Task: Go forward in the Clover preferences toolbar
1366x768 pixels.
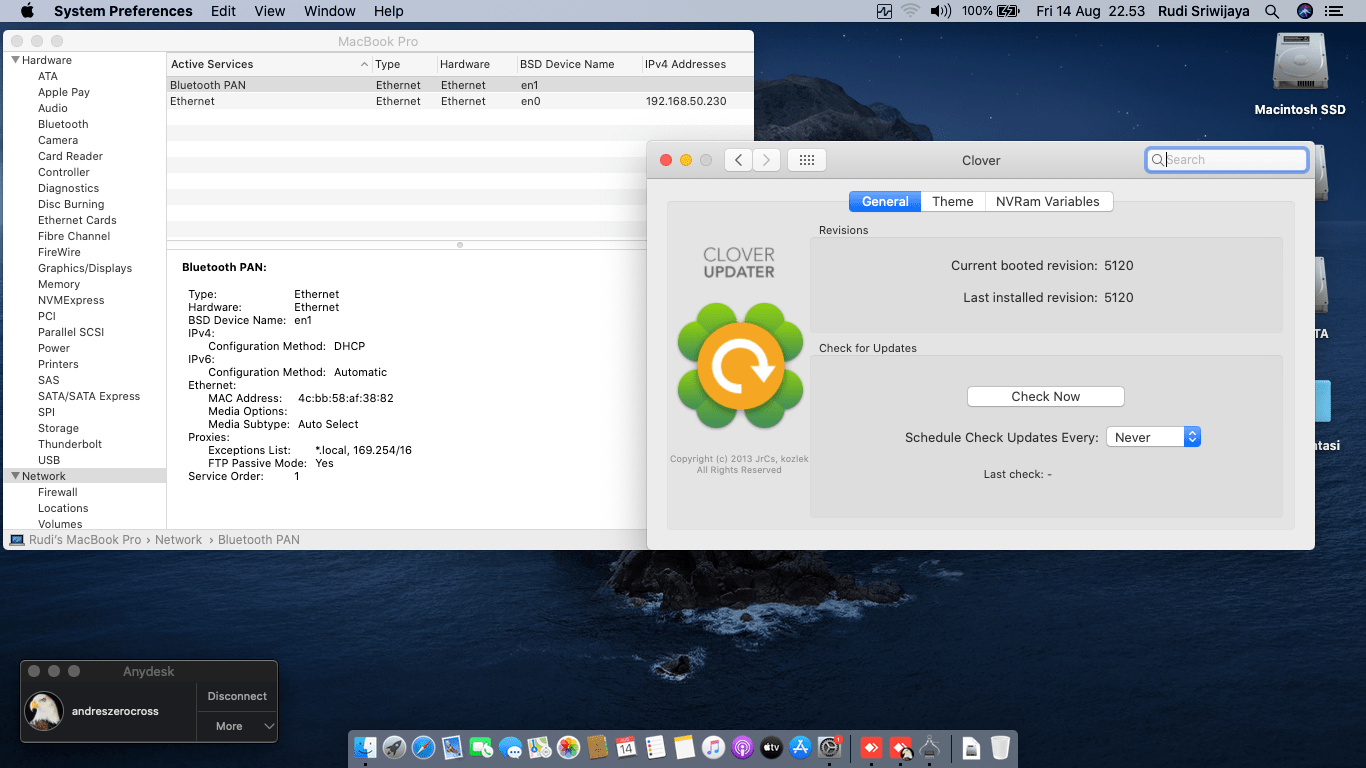Action: 767,160
